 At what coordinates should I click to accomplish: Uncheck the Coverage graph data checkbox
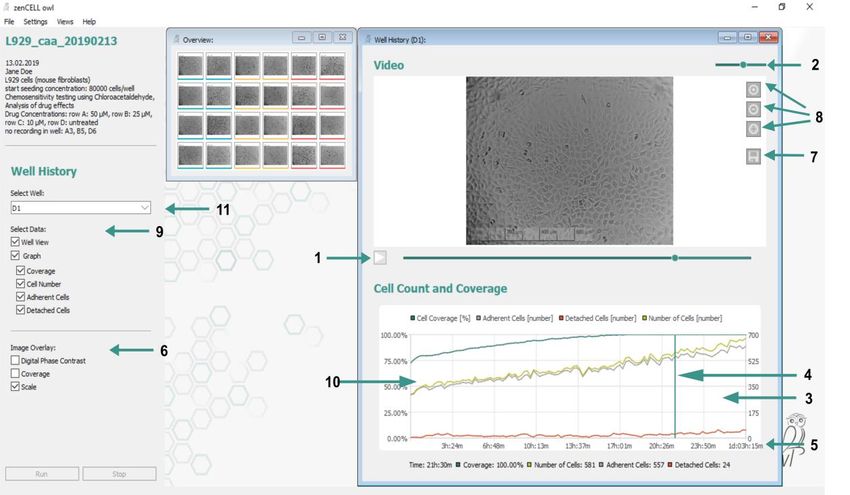click(x=21, y=271)
